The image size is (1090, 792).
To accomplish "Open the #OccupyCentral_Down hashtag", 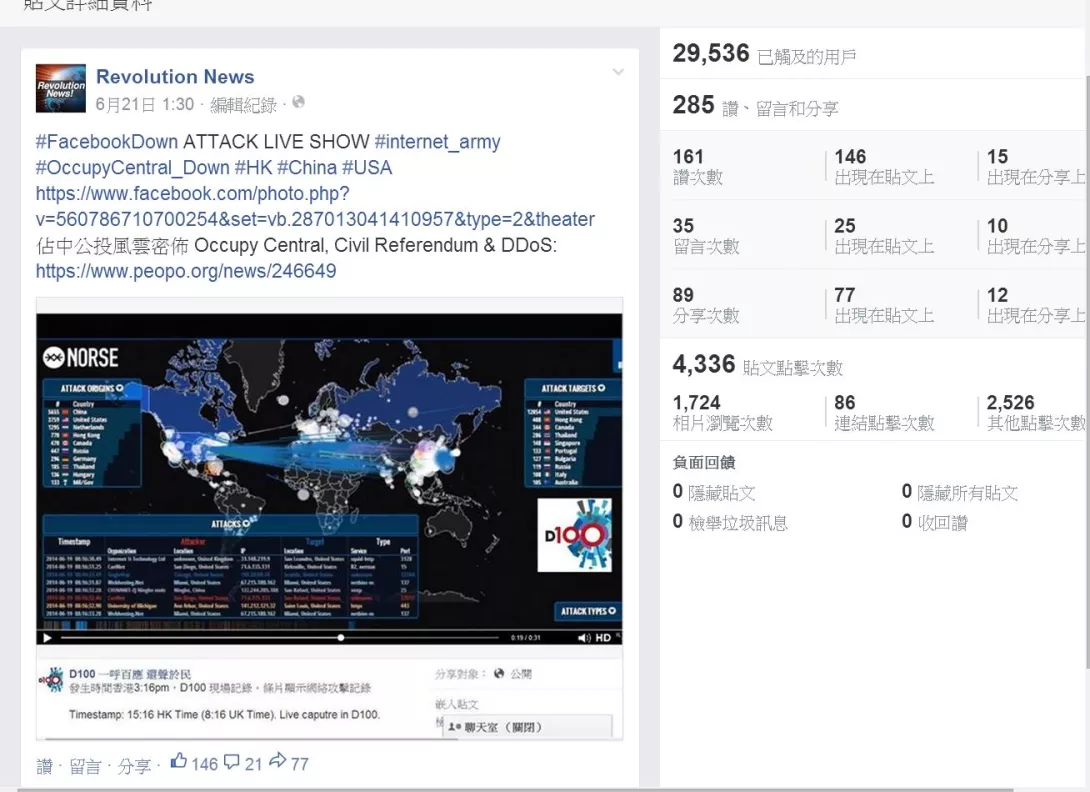I will tap(133, 168).
